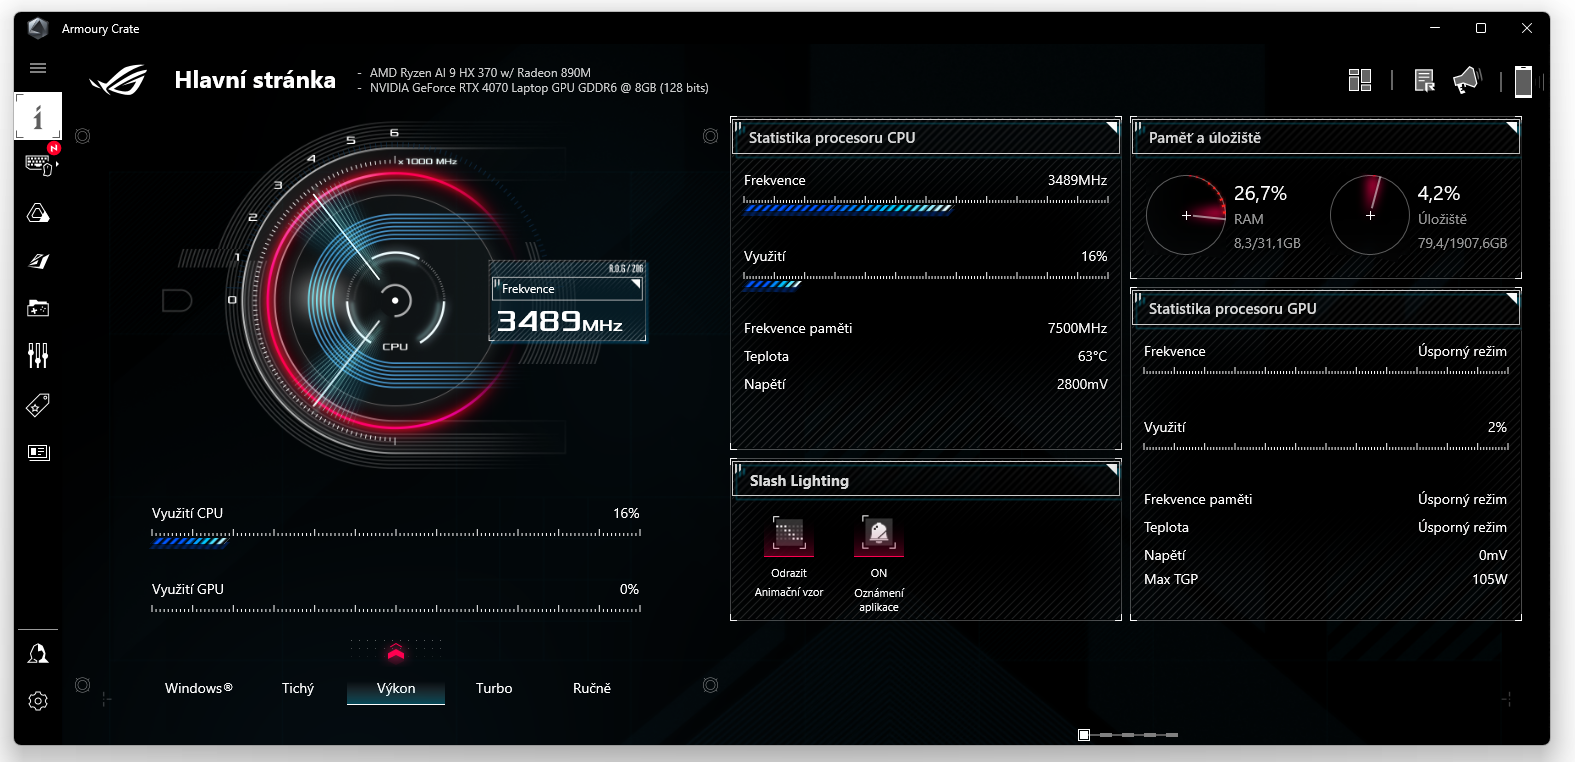Click the CPU Frekvence bar in stats panel
Viewport: 1575px width, 762px height.
tap(926, 205)
